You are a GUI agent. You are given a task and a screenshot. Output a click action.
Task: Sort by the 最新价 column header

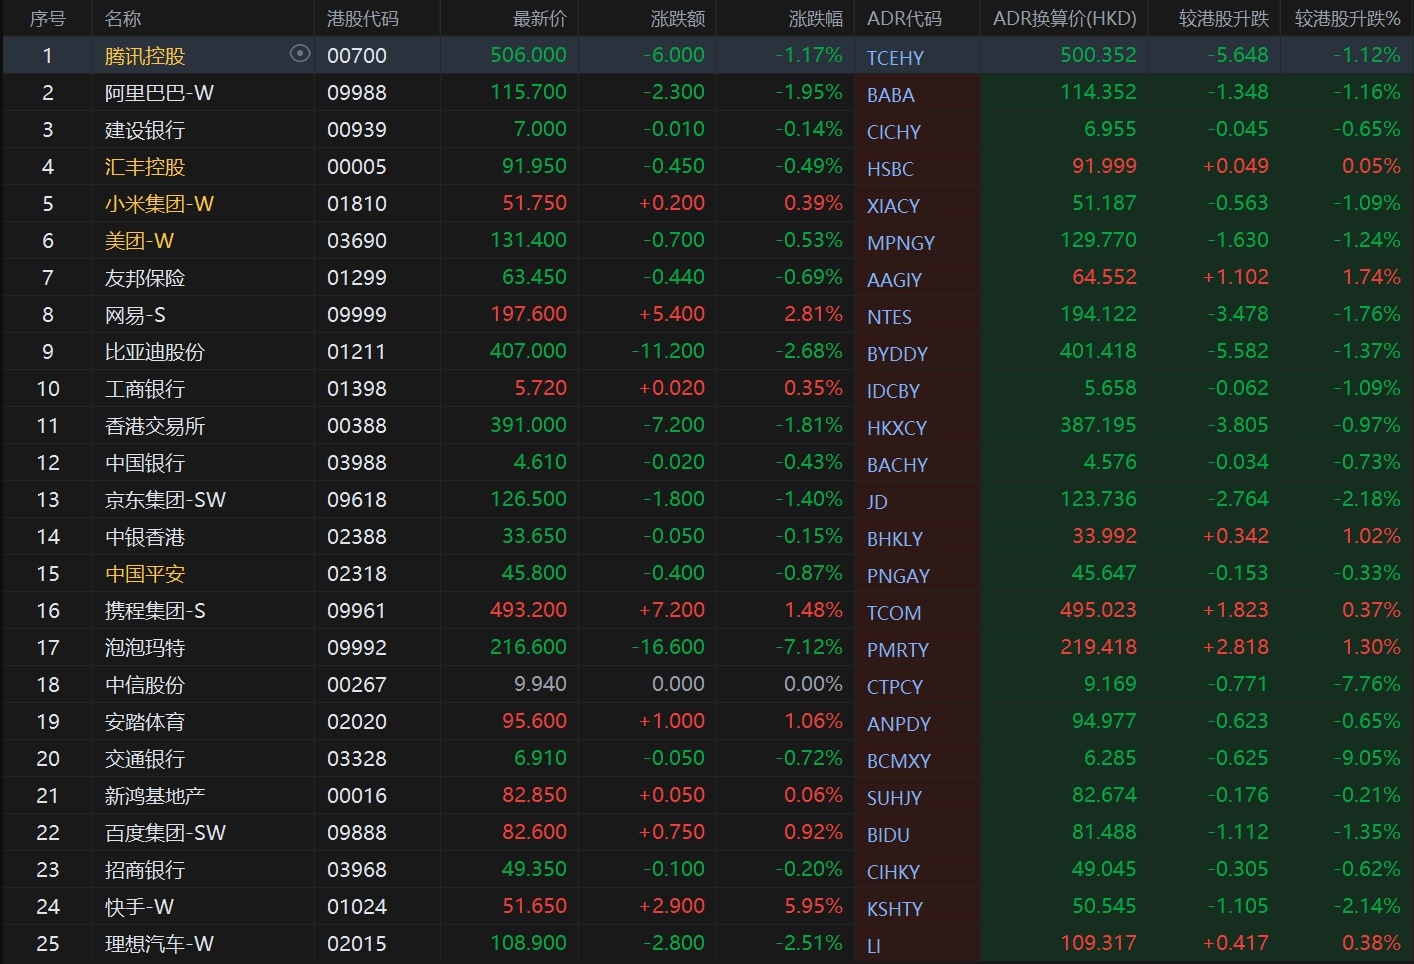[539, 18]
